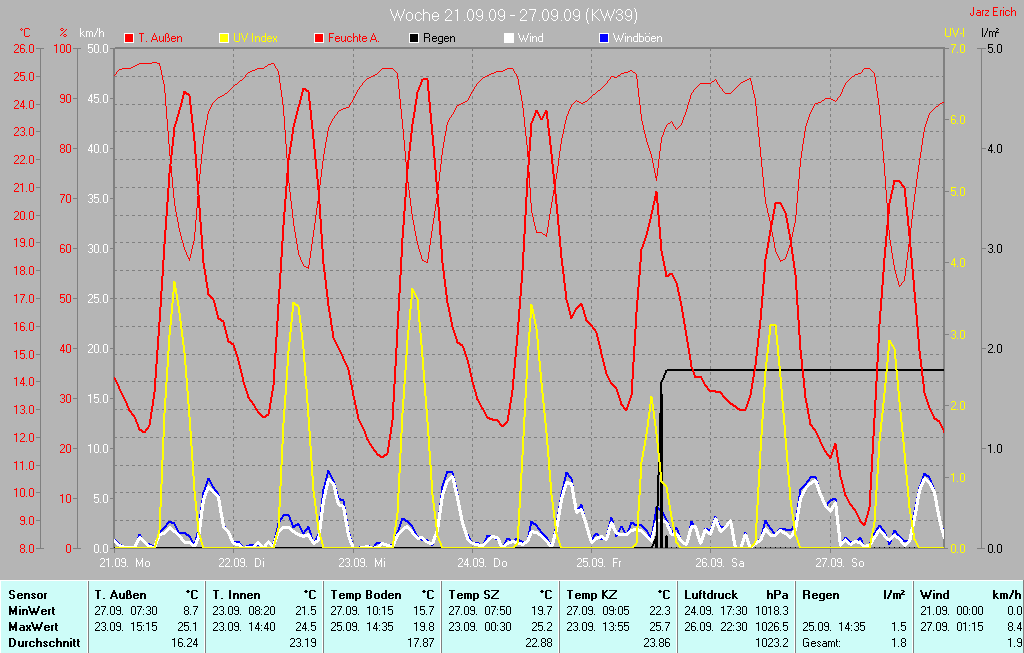The width and height of the screenshot is (1024, 653).
Task: Click the T. Außen maximum value 25.1
Action: point(188,627)
